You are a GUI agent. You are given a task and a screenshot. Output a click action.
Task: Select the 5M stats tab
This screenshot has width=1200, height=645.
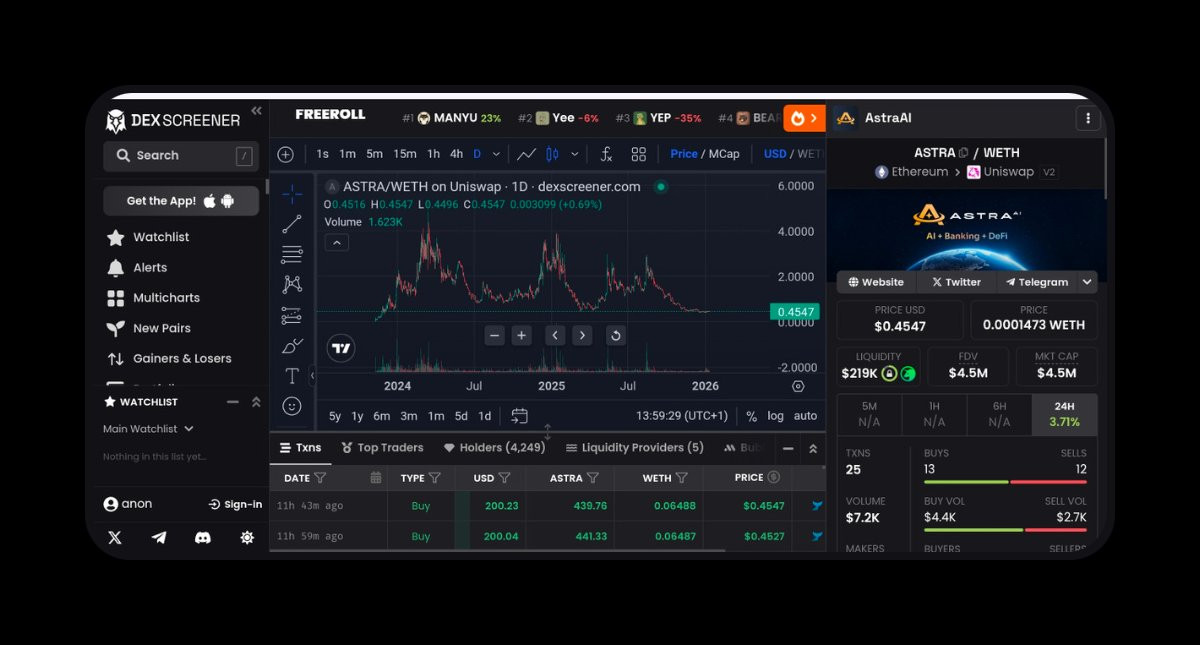(x=869, y=414)
